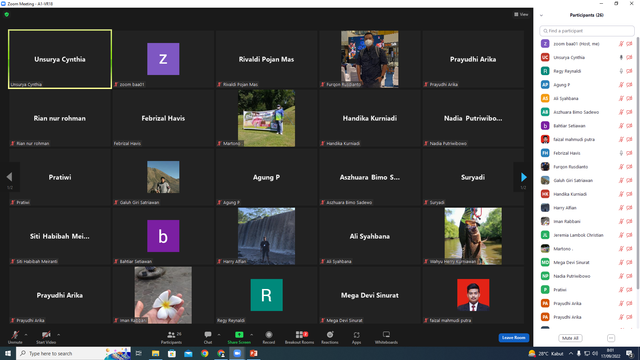This screenshot has height=360, width=640.
Task: Toggle mic icon for Regy Reynaldi in list
Action: point(621,71)
